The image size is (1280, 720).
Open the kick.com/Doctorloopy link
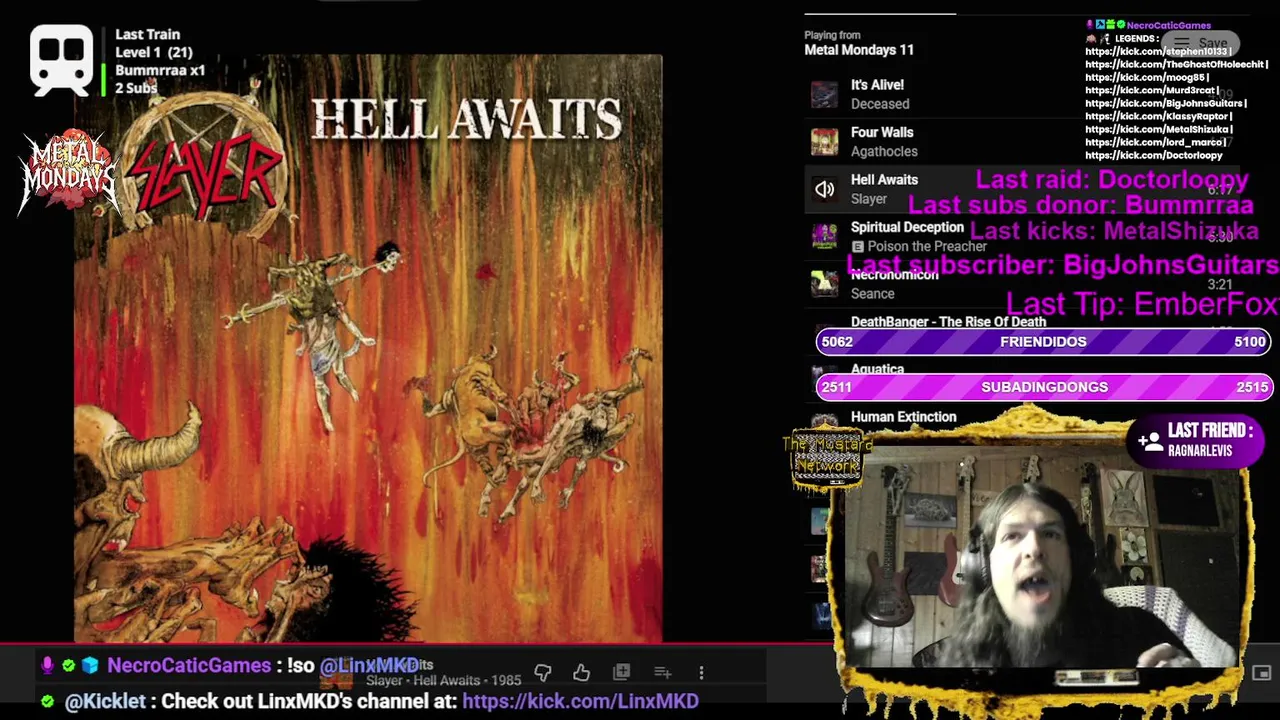coord(1154,155)
